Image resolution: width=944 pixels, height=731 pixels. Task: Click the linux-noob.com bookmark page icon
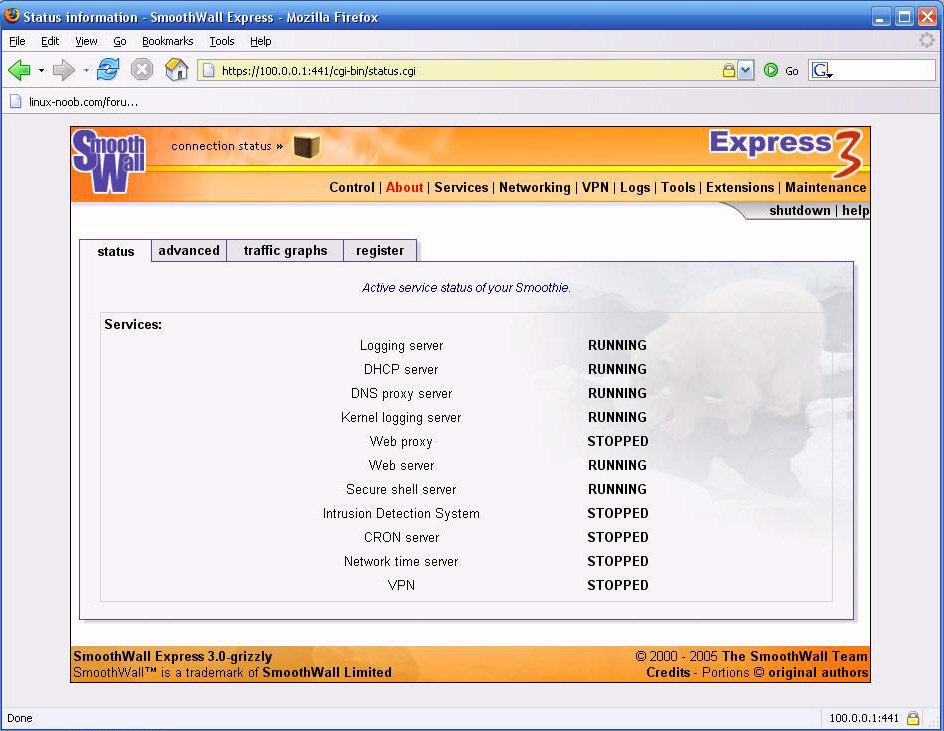point(16,102)
